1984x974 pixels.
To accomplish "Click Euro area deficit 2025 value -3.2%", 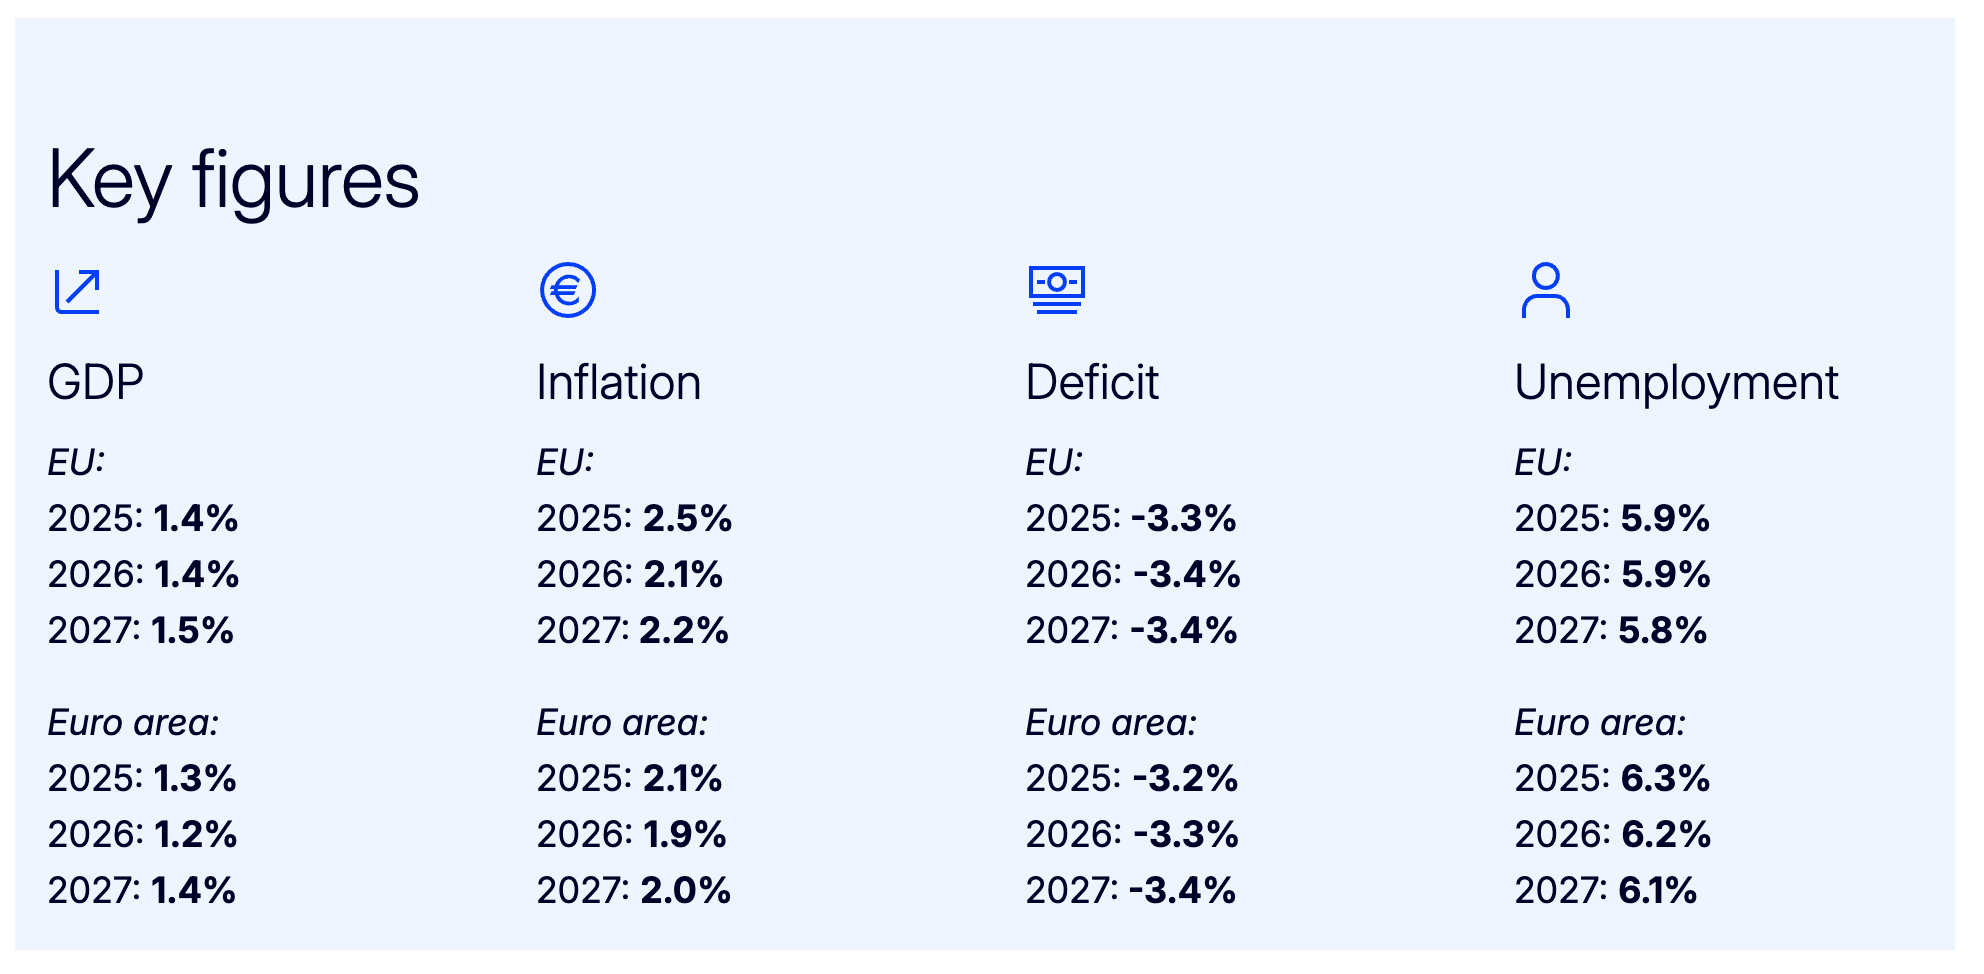I will coord(1184,778).
